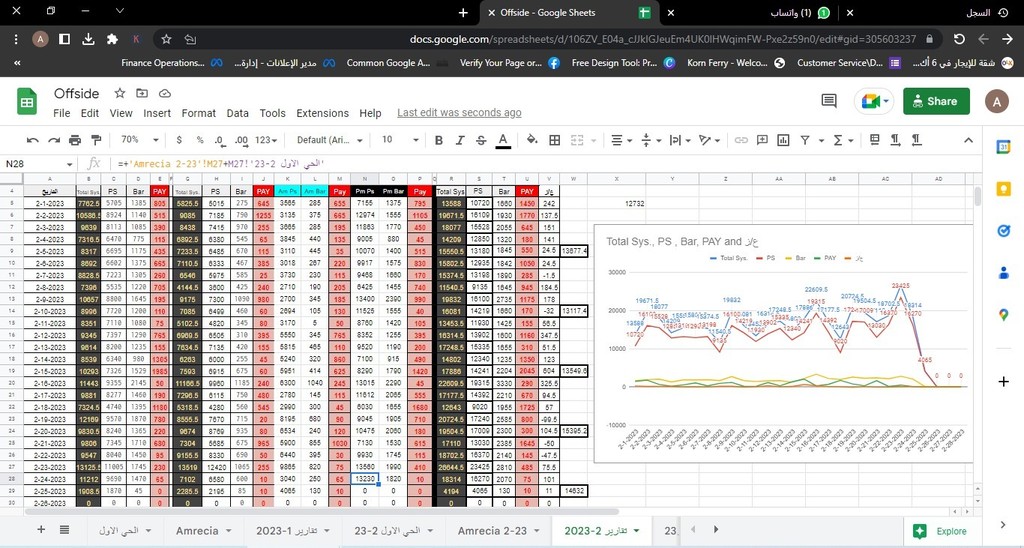Image resolution: width=1024 pixels, height=548 pixels.
Task: Activate the paint format tool
Action: (96, 140)
